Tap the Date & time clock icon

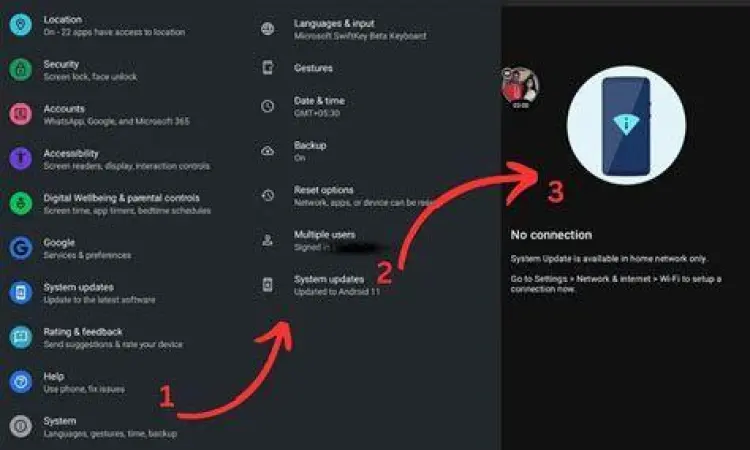(x=267, y=106)
